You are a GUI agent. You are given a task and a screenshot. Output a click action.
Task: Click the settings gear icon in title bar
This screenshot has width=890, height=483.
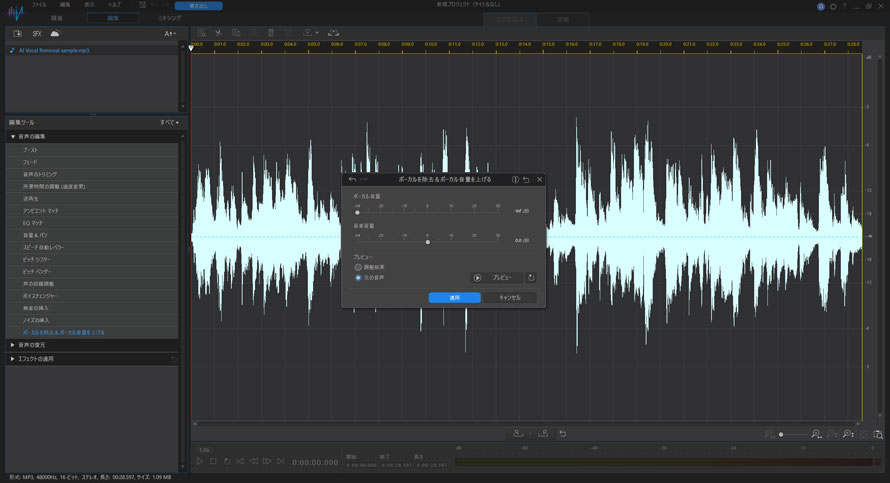[833, 6]
